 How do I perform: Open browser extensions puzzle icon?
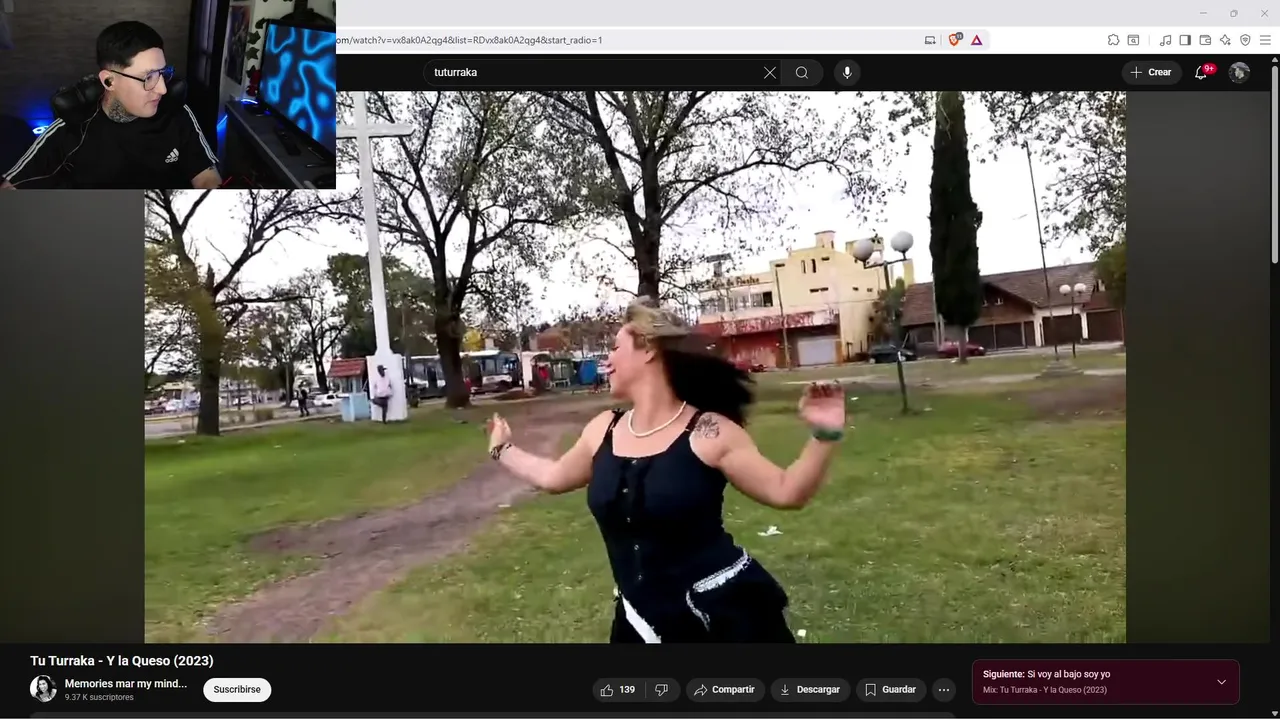(1113, 40)
